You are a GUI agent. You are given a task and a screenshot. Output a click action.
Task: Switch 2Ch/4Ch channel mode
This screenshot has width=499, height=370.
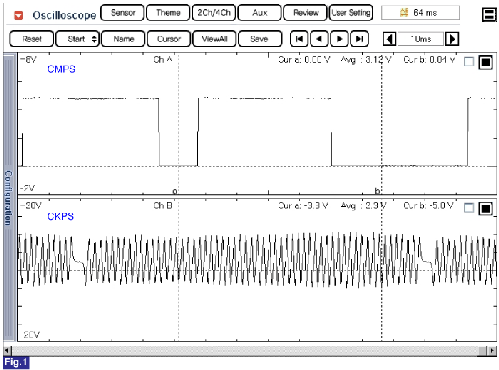point(214,13)
